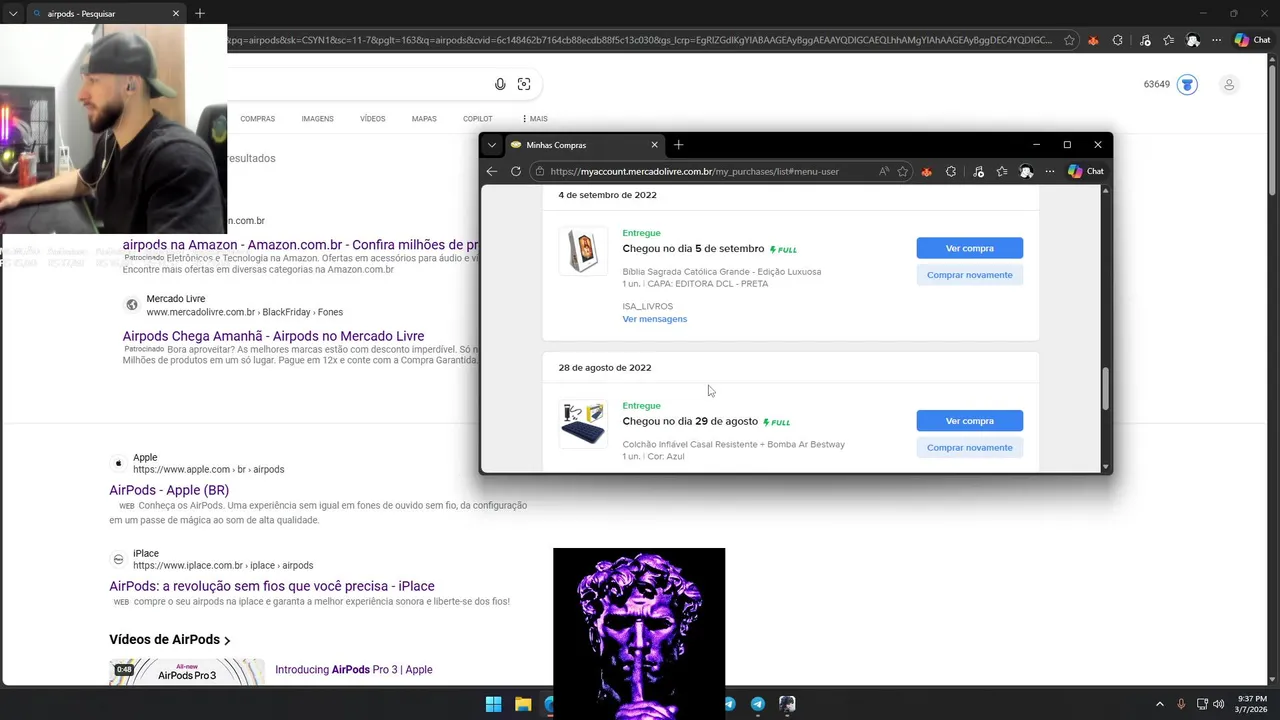Open MetaMask fox extension in front window
The width and height of the screenshot is (1280, 720).
tap(927, 171)
